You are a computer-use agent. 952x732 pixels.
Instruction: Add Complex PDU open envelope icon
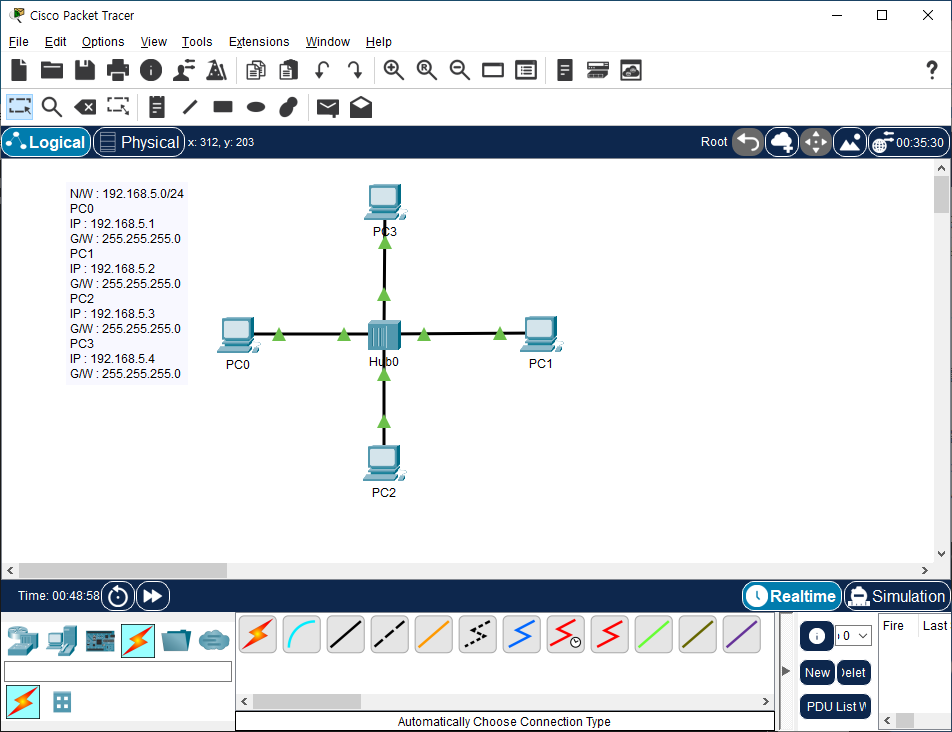tap(361, 107)
